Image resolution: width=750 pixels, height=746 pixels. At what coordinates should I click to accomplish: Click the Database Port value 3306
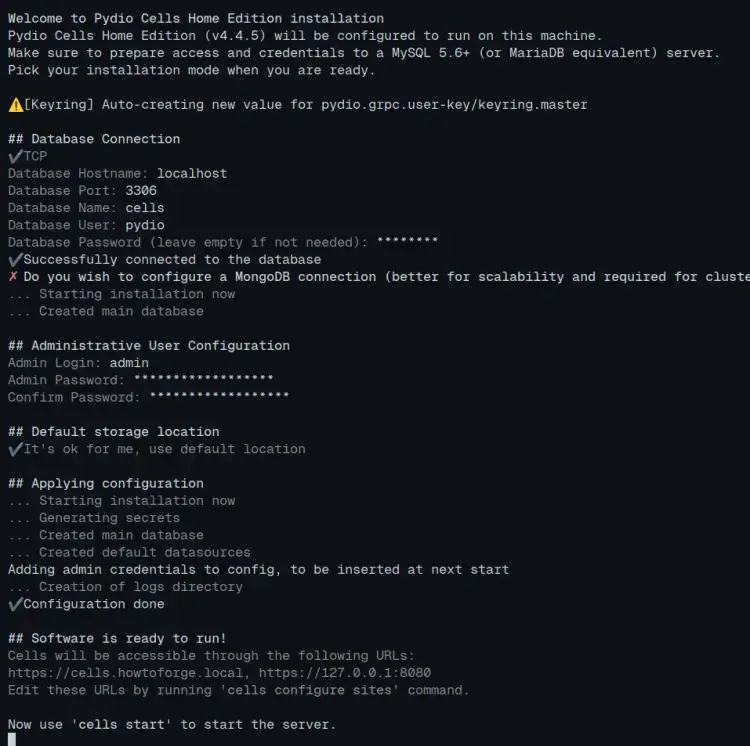tap(141, 191)
